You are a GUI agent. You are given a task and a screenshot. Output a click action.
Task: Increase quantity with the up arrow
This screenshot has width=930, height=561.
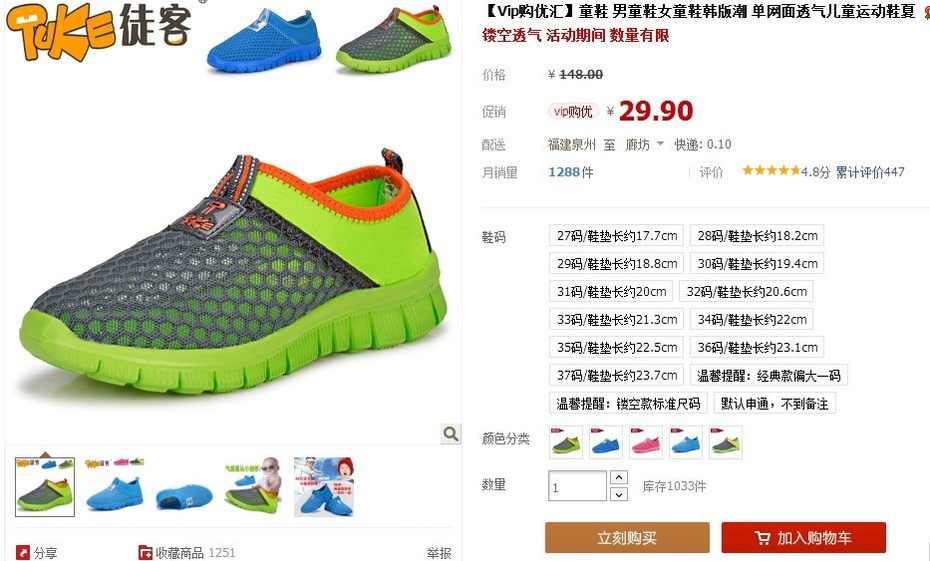[619, 477]
